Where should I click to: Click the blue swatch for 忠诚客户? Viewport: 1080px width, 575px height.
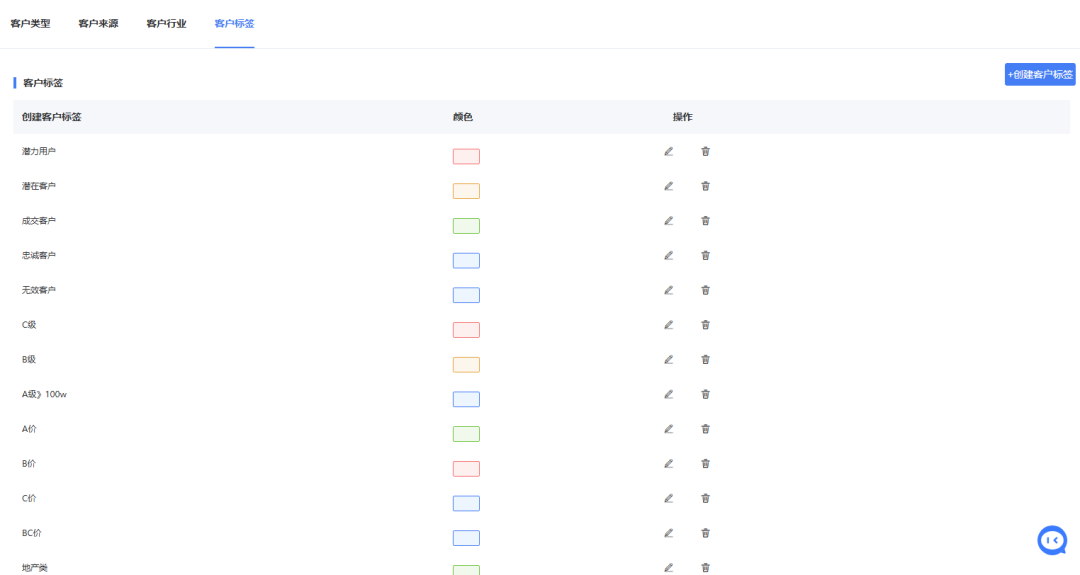coord(466,260)
